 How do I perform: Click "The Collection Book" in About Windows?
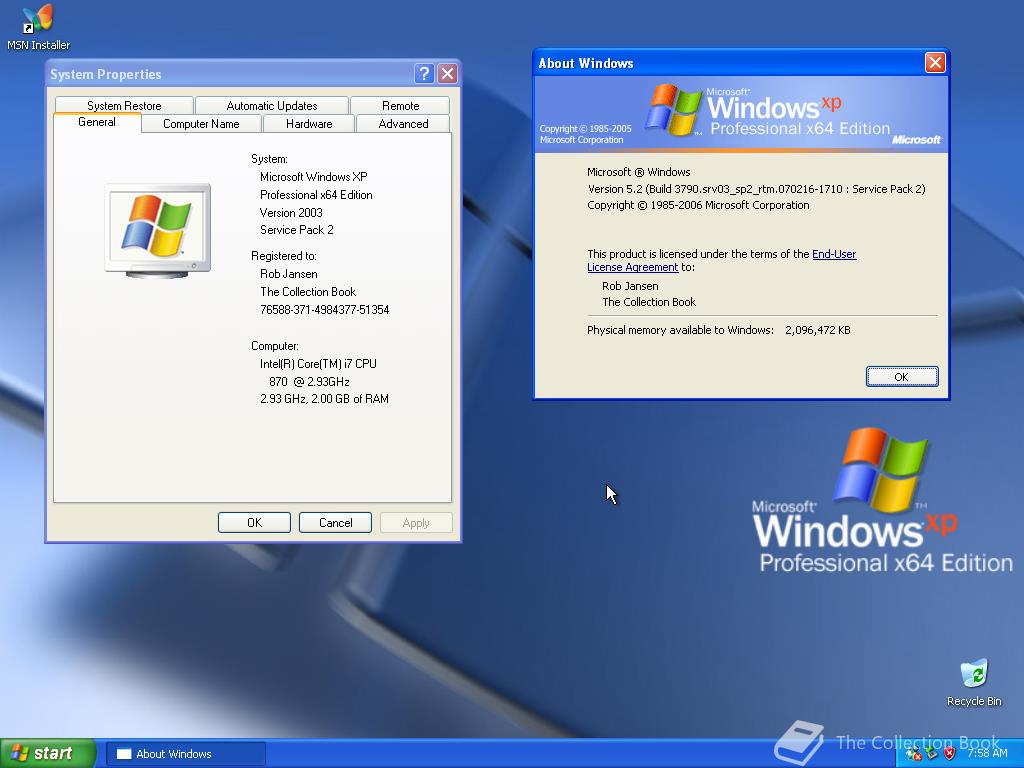point(649,302)
